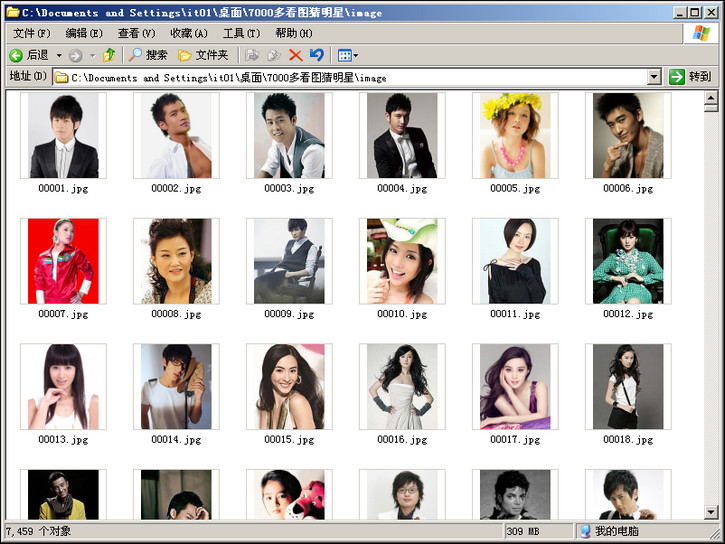The width and height of the screenshot is (725, 544).
Task: Open the 查看(V) menu
Action: click(136, 33)
